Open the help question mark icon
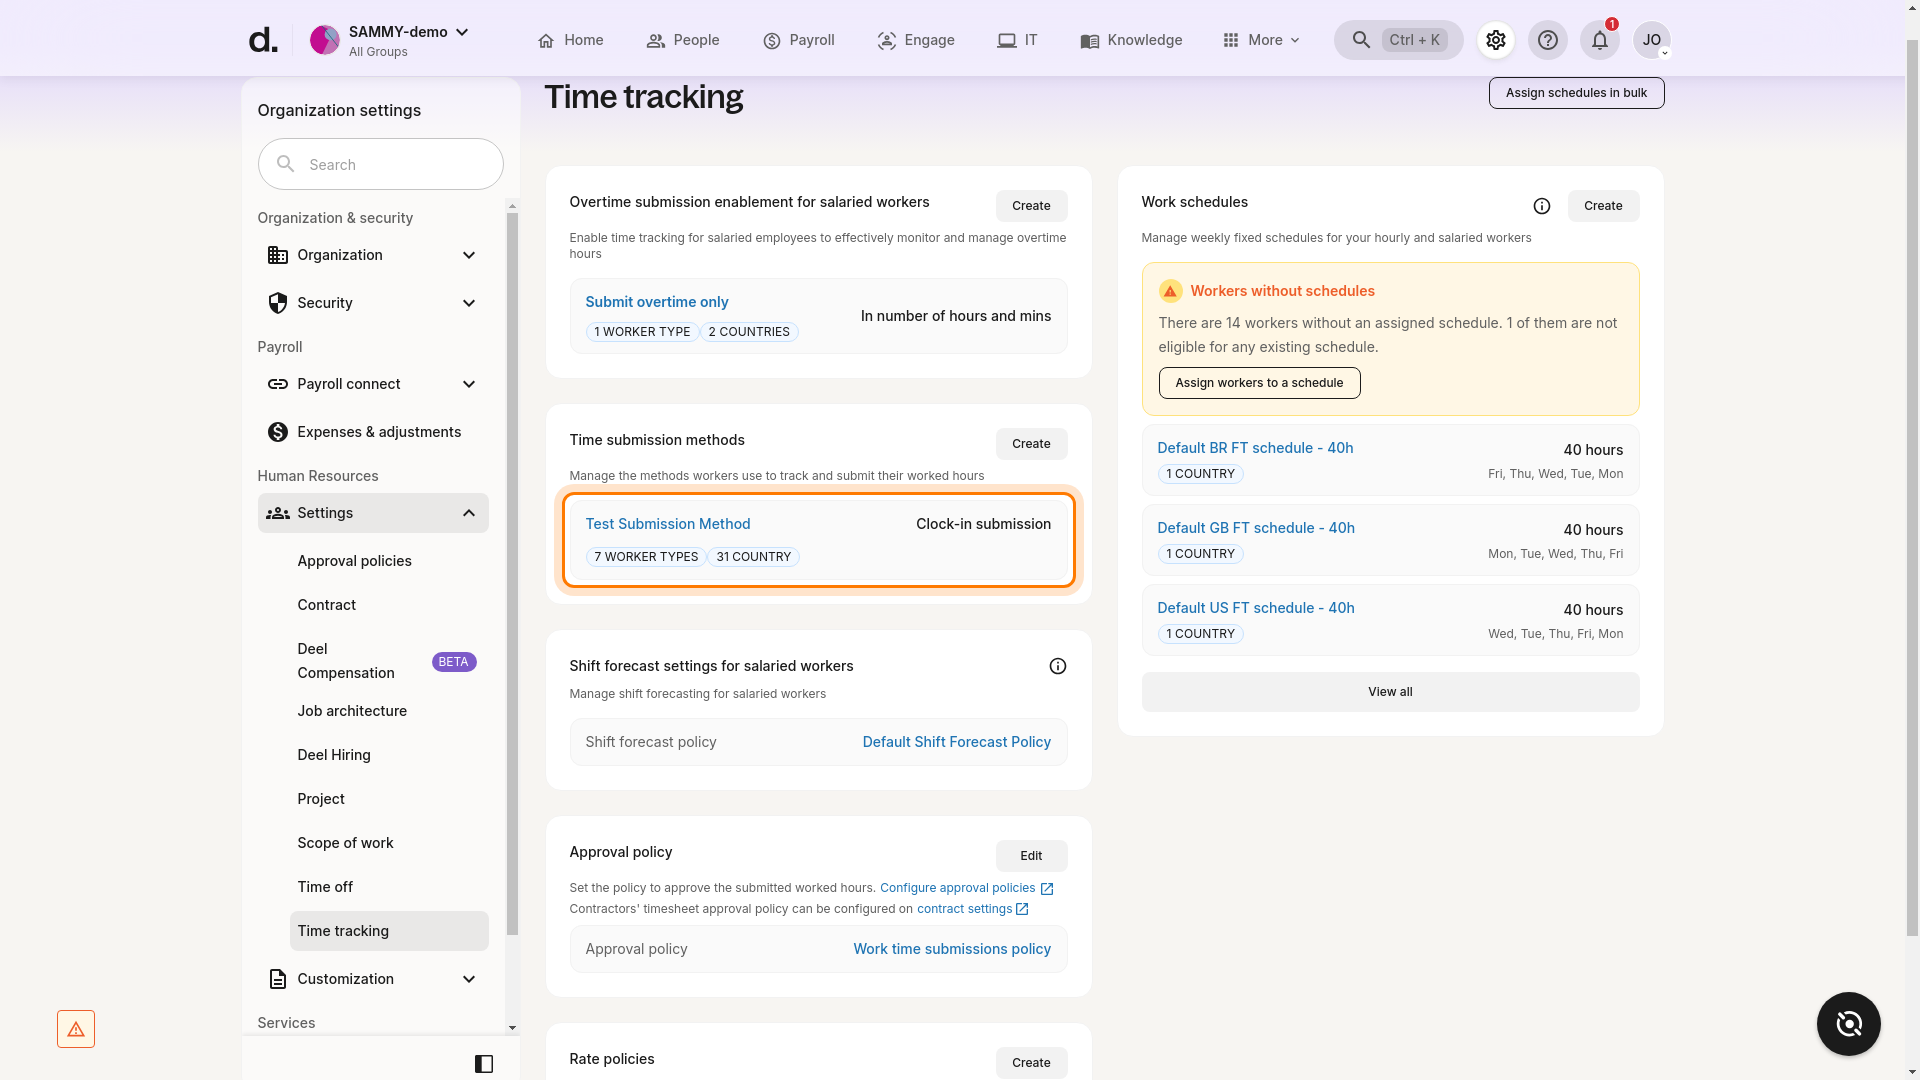Image resolution: width=1920 pixels, height=1080 pixels. coord(1547,40)
